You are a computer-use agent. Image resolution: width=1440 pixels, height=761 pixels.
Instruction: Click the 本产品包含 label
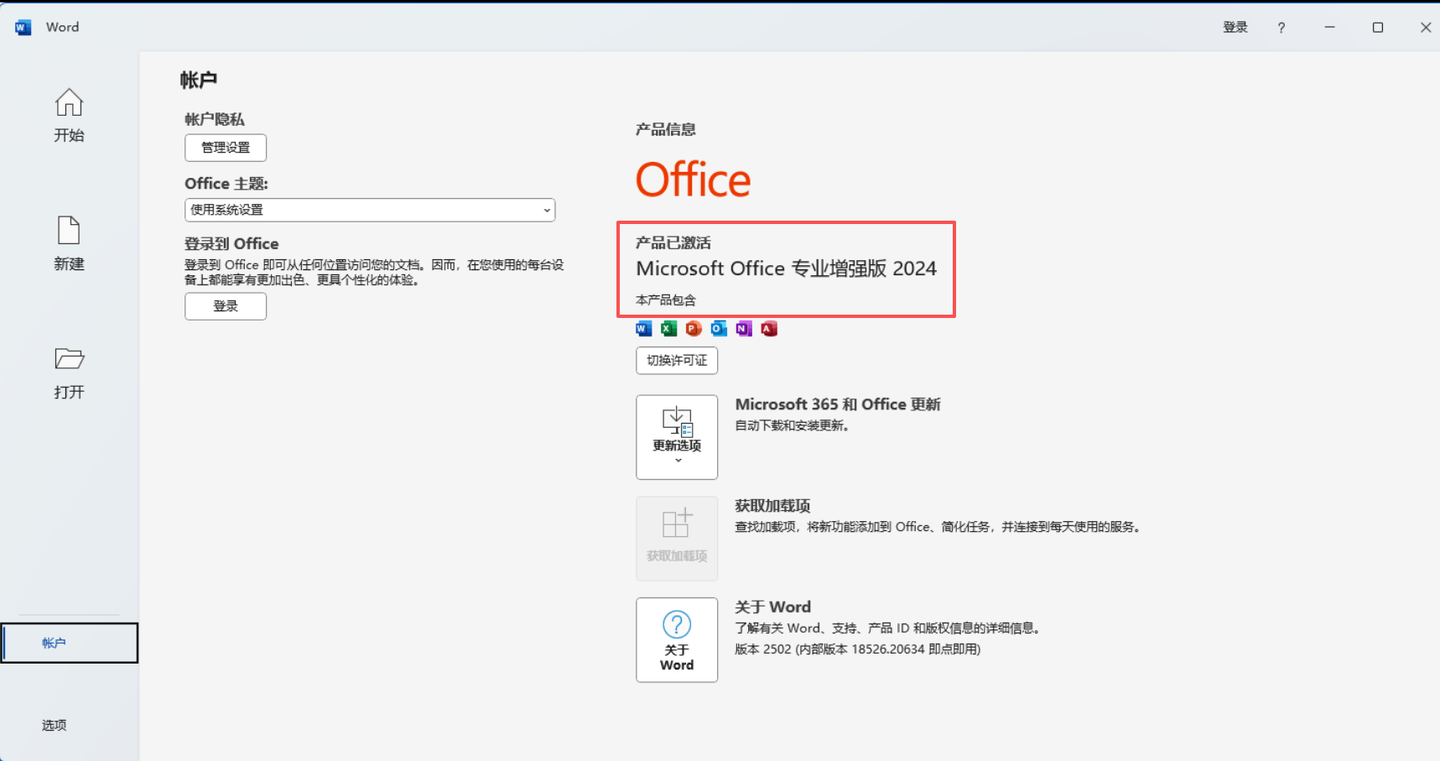click(666, 300)
